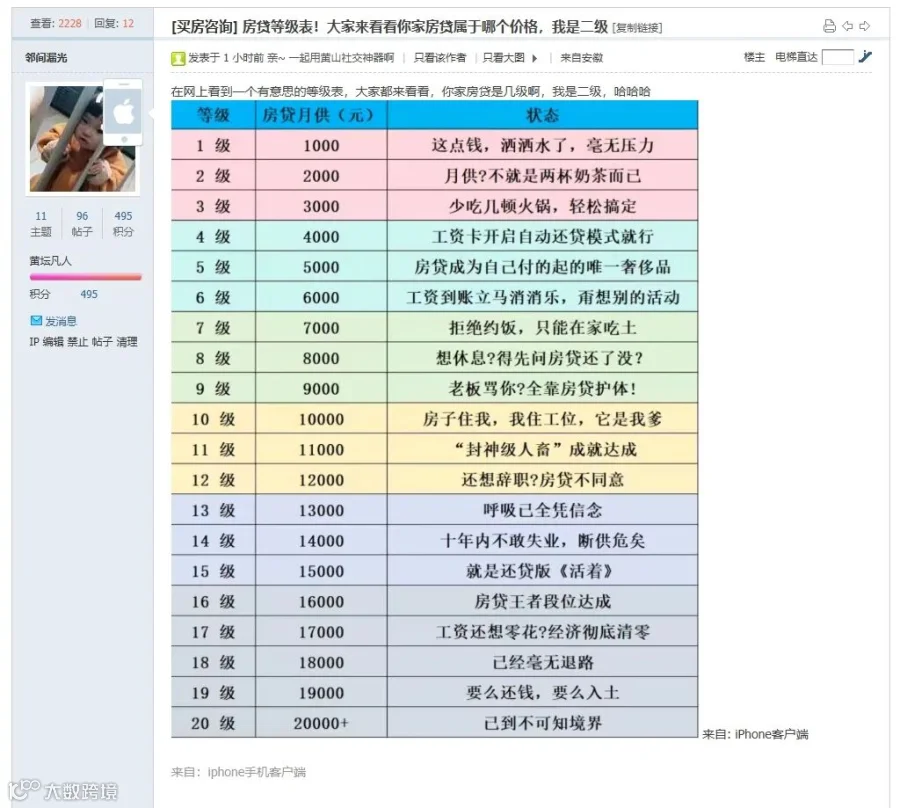
Task: Click the 状态 table header
Action: (x=542, y=115)
